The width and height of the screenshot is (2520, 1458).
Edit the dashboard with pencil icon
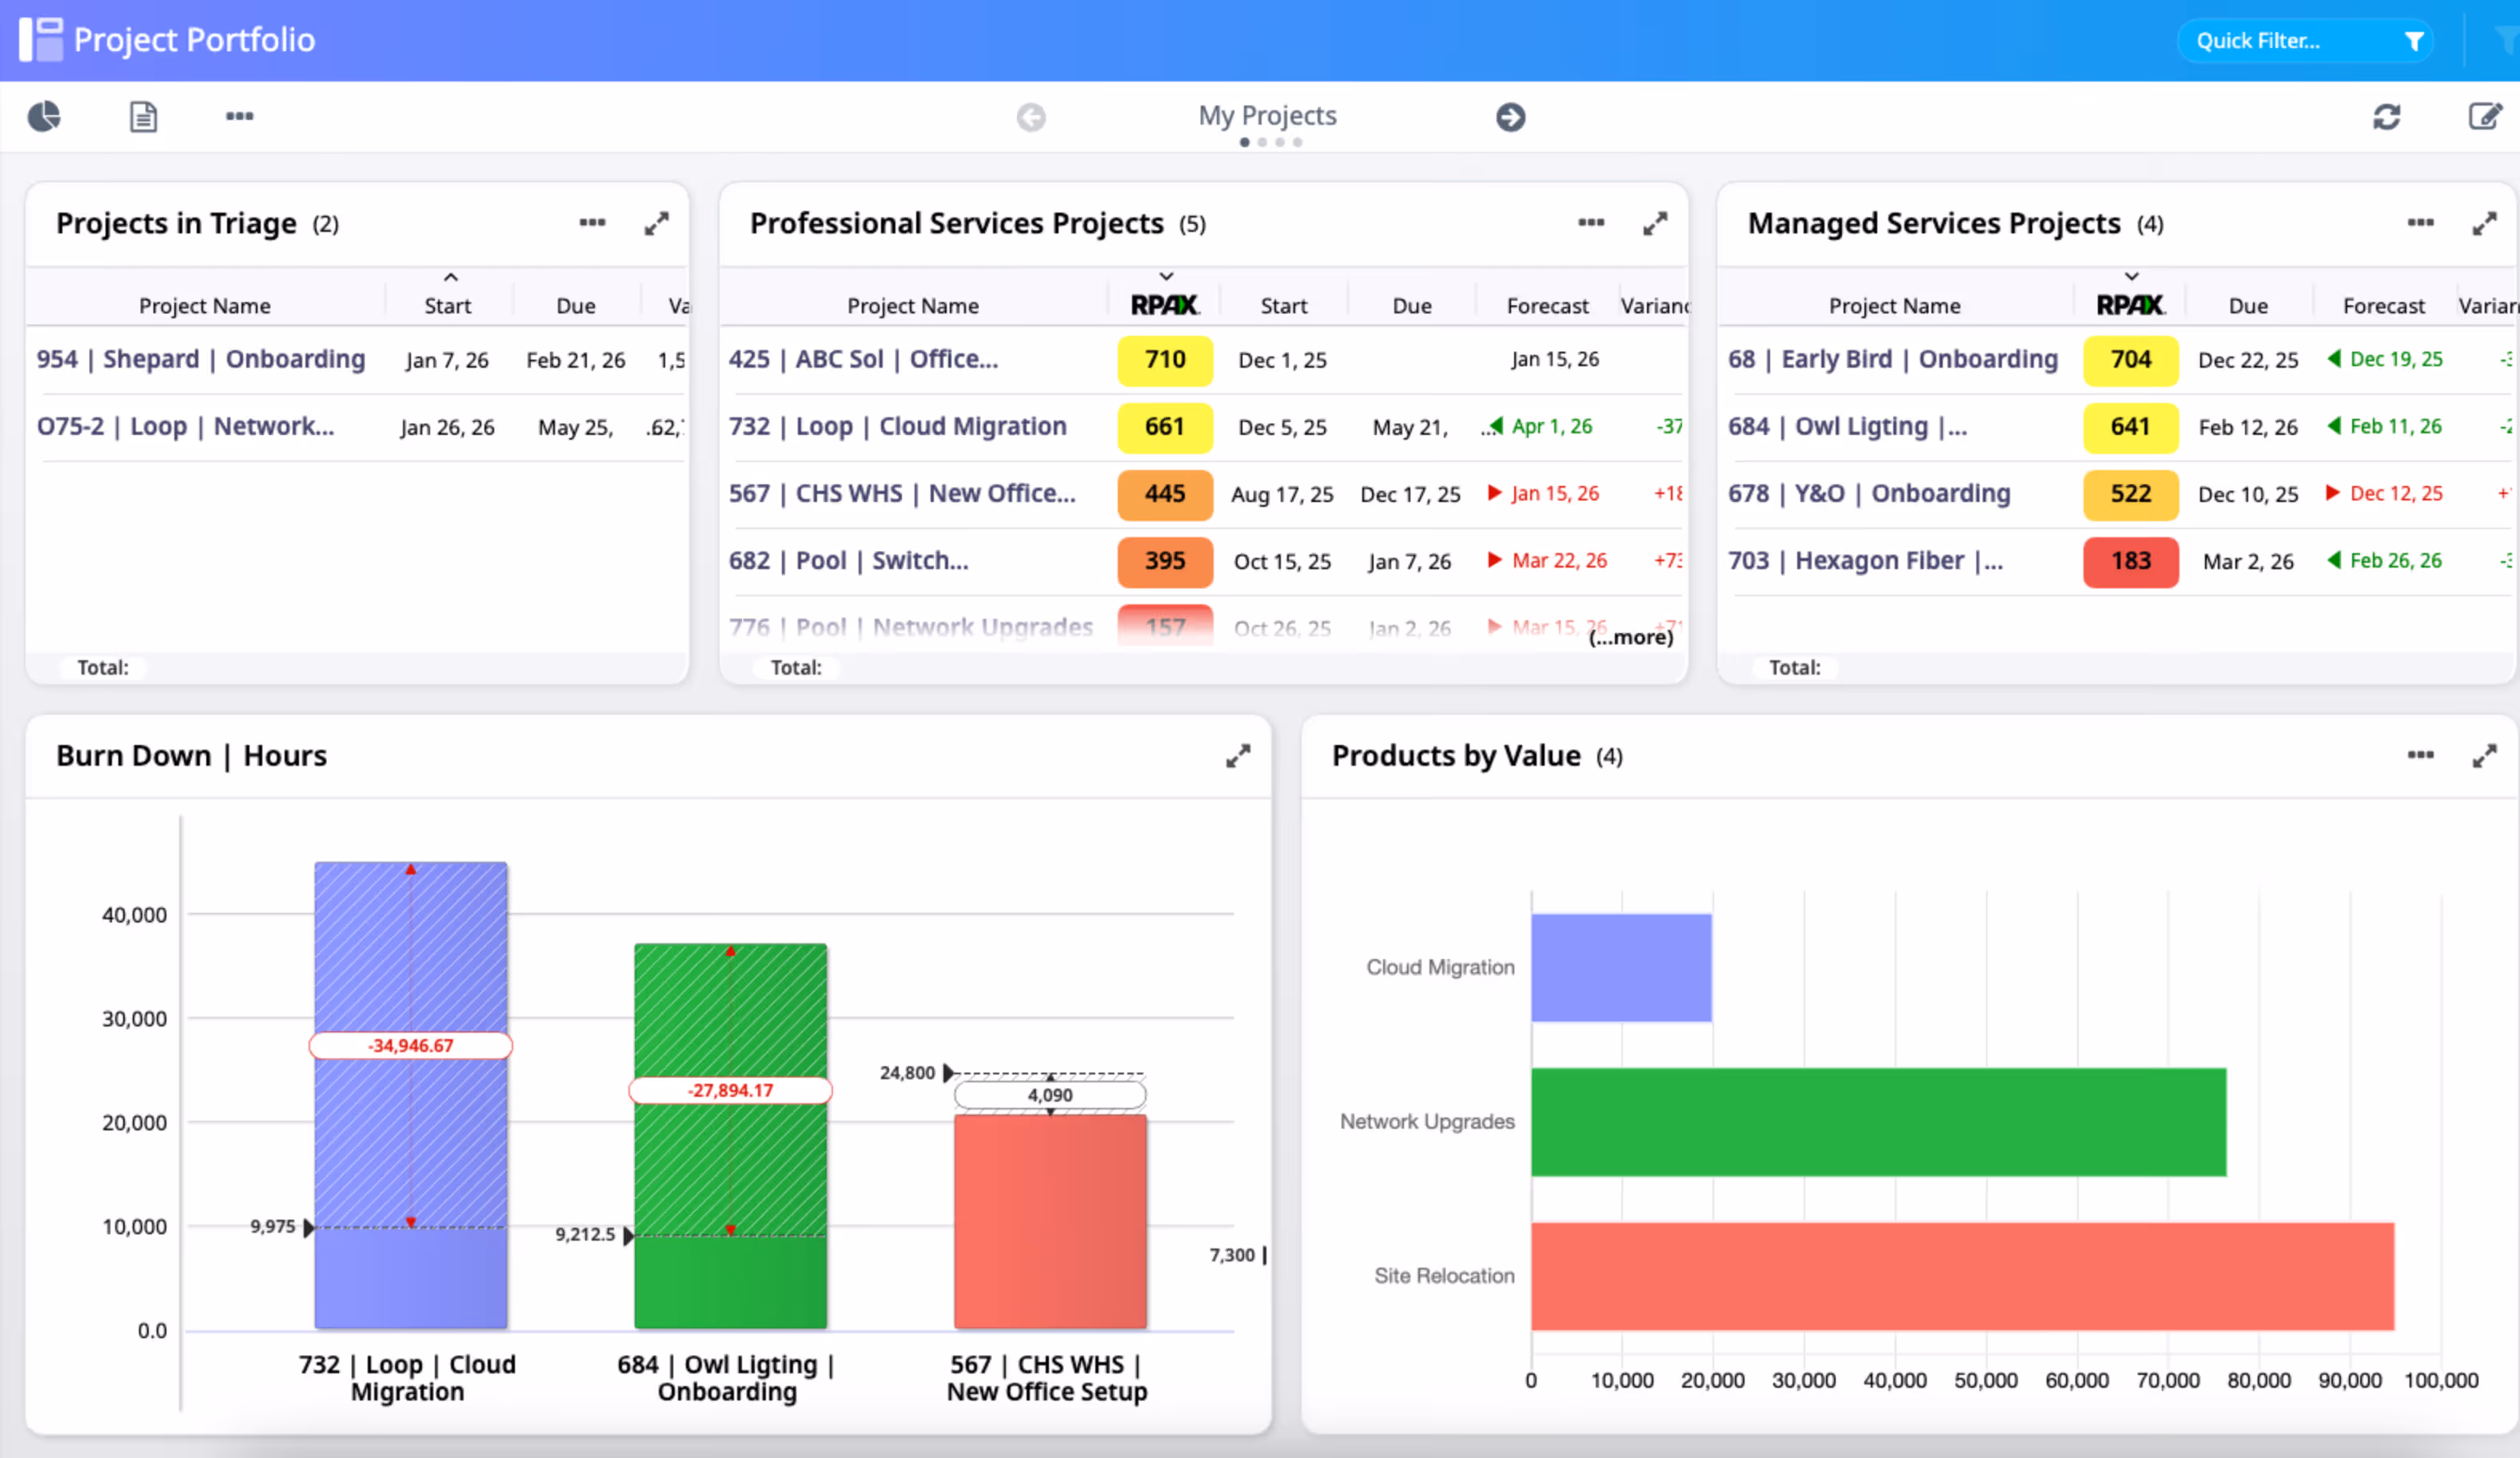2485,116
